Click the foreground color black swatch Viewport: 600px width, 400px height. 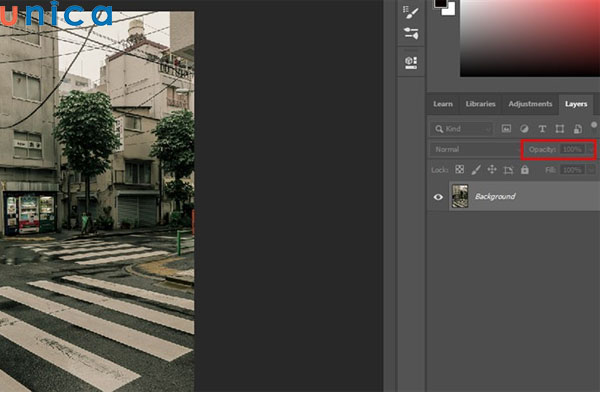click(x=440, y=3)
